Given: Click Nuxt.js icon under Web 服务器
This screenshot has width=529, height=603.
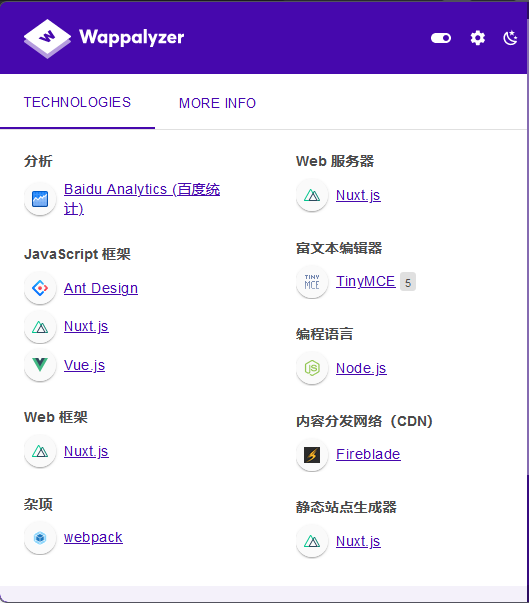Looking at the screenshot, I should pyautogui.click(x=312, y=195).
